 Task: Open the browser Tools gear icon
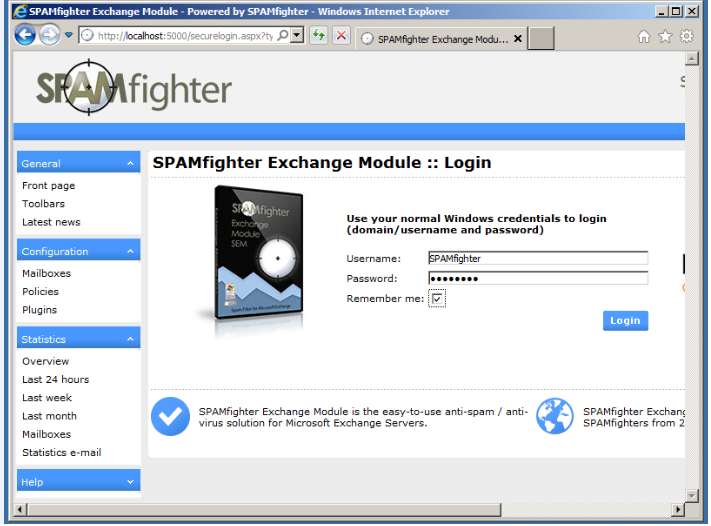coord(686,36)
